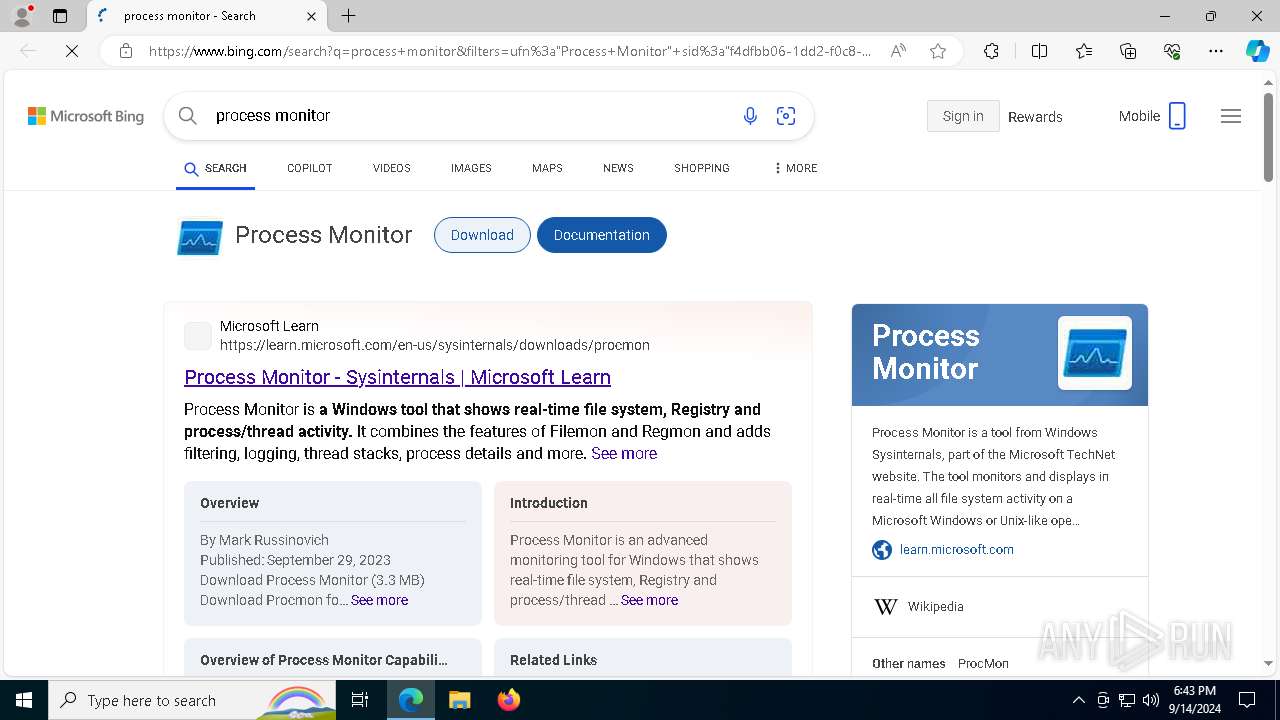Click the Related Links heading
This screenshot has width=1280, height=720.
coord(553,660)
